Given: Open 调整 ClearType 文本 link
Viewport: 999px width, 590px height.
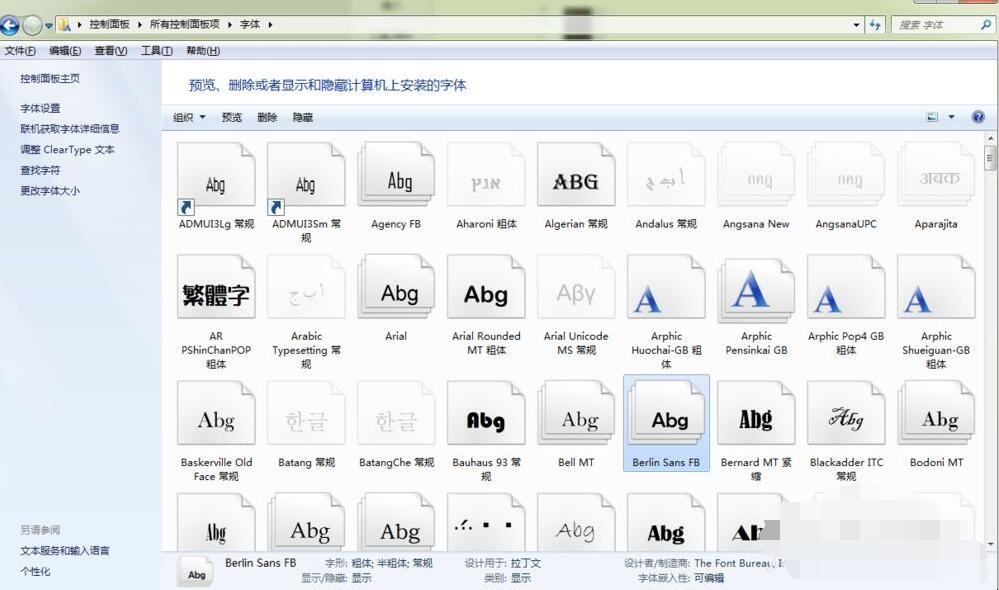Looking at the screenshot, I should click(68, 150).
